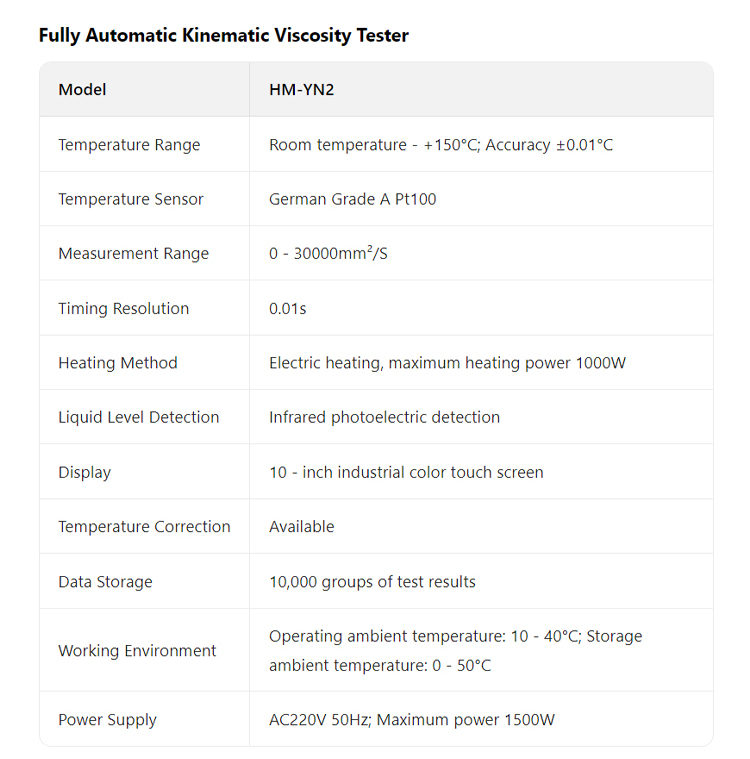Image resolution: width=750 pixels, height=759 pixels.
Task: Click the 'Timing Resolution' label
Action: [x=123, y=308]
